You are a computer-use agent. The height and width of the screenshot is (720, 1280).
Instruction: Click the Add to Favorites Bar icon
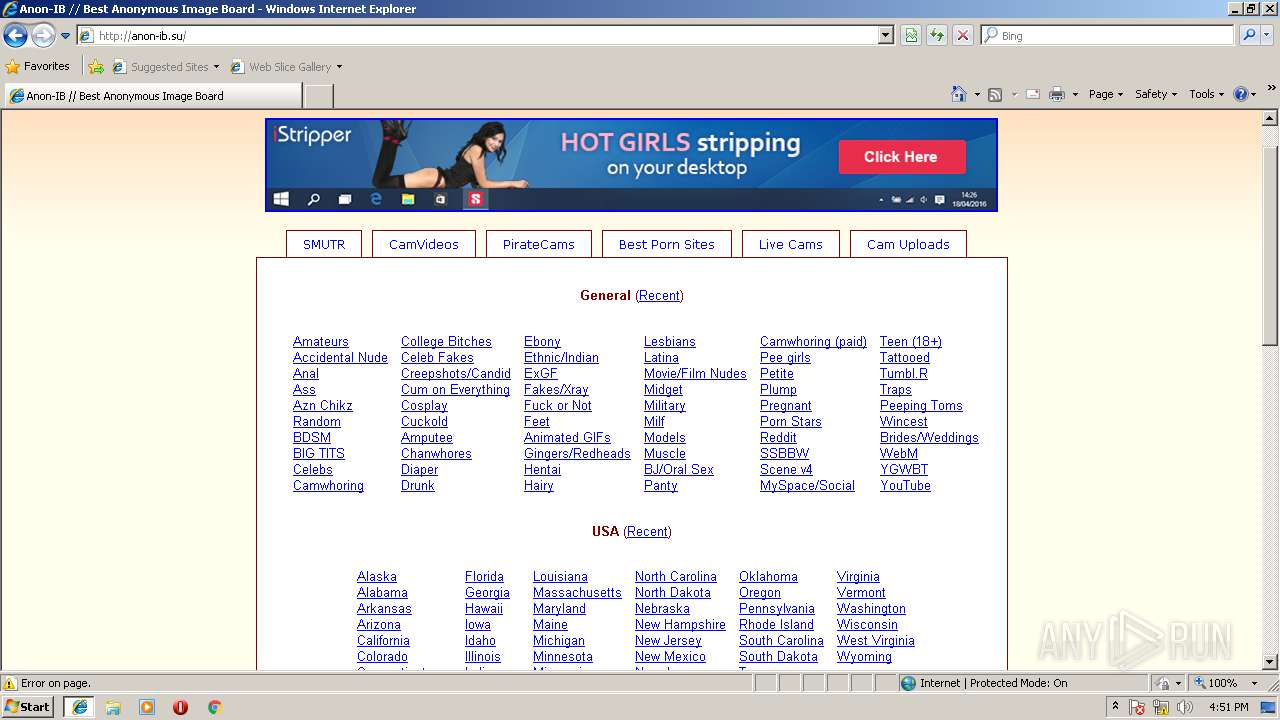[96, 67]
